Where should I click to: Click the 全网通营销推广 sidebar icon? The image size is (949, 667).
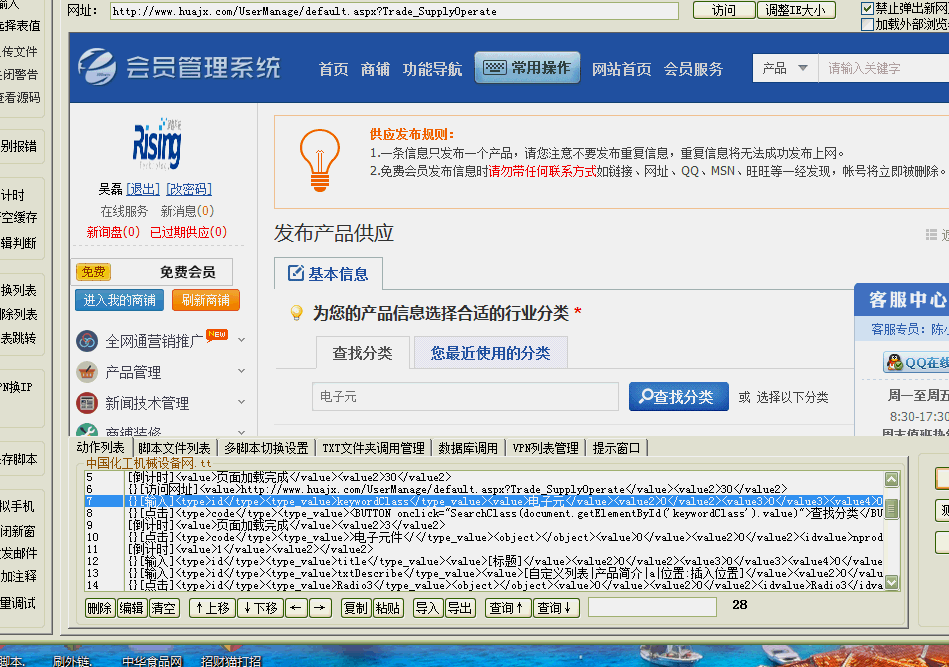click(87, 341)
